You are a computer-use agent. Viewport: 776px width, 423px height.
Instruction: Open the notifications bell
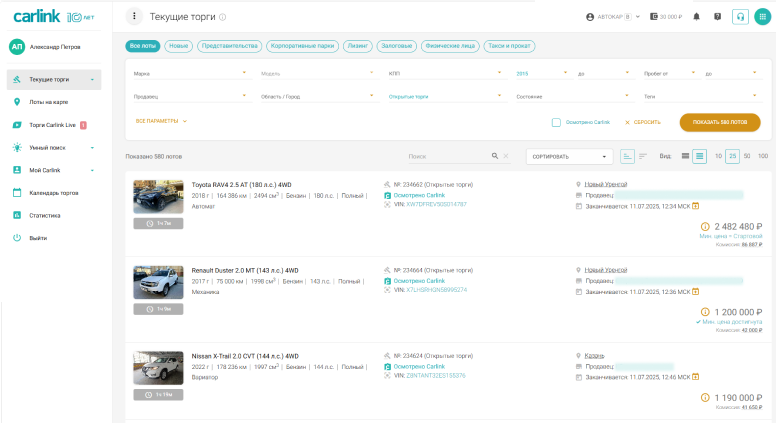696,17
